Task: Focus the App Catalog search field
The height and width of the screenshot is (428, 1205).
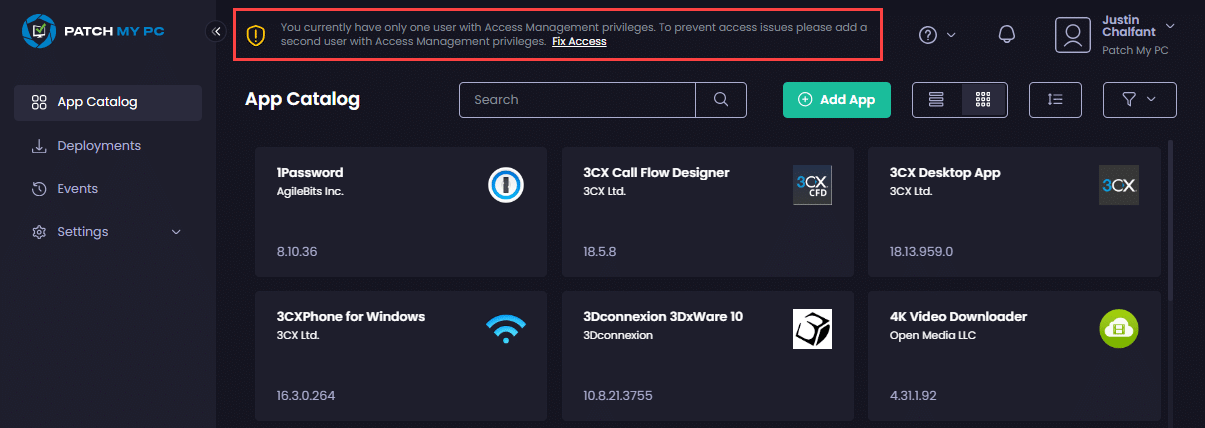Action: point(577,100)
